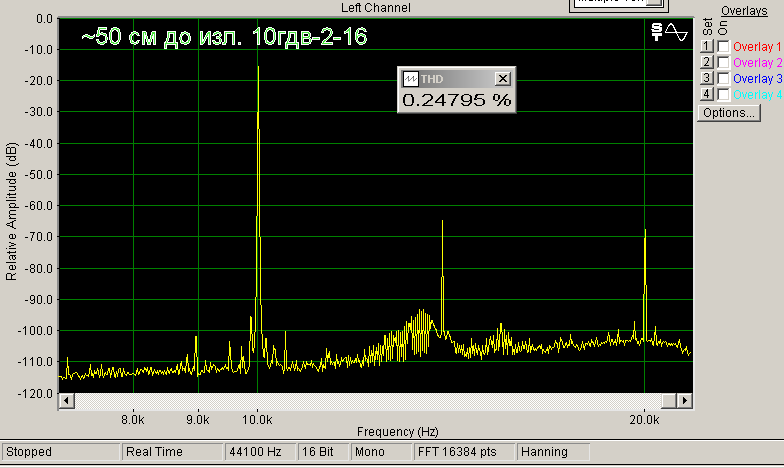This screenshot has height=468, width=784.
Task: Click the -120.0 amplitude axis label
Action: (x=35, y=394)
